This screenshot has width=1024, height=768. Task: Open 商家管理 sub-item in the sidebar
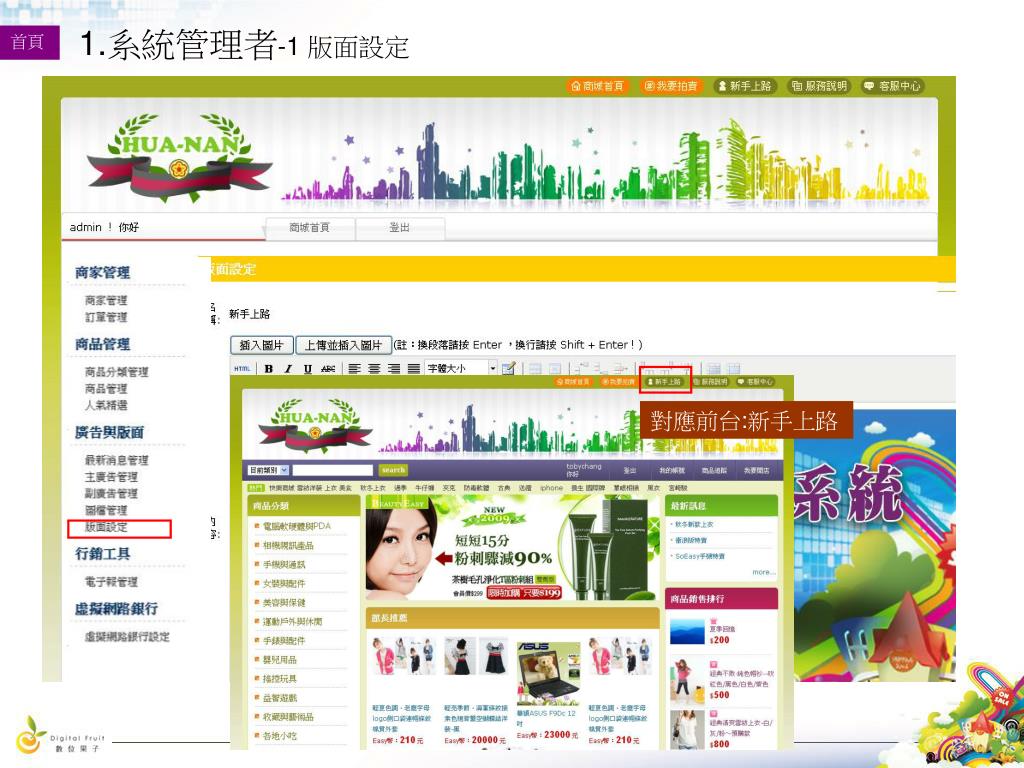tap(106, 300)
